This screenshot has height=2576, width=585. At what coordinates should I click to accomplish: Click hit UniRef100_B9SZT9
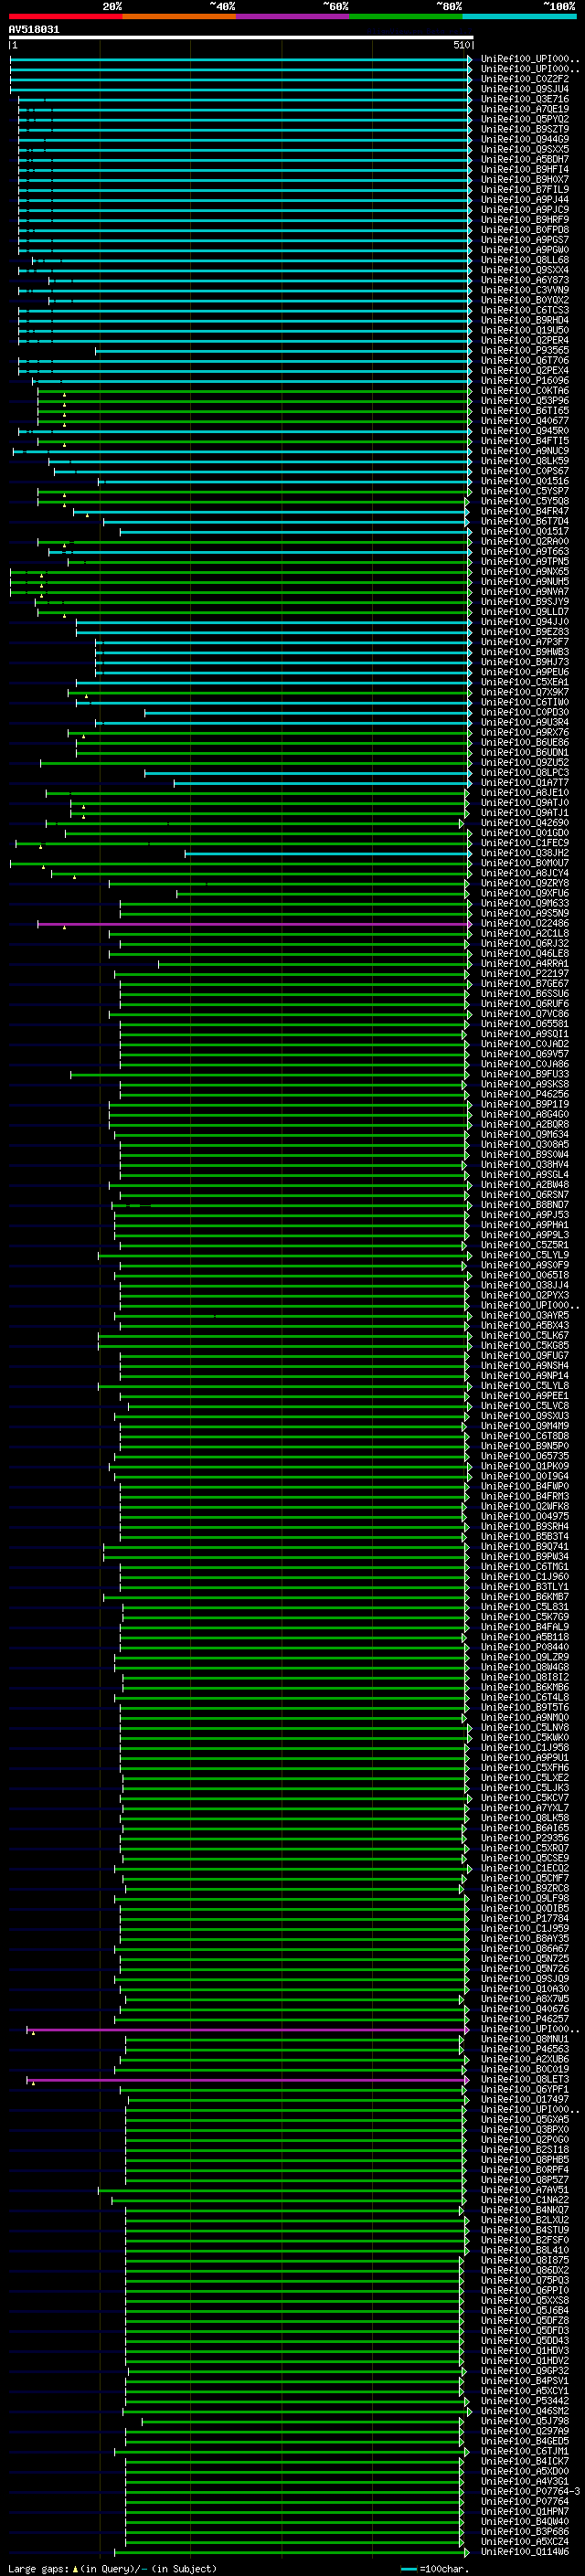coord(525,129)
